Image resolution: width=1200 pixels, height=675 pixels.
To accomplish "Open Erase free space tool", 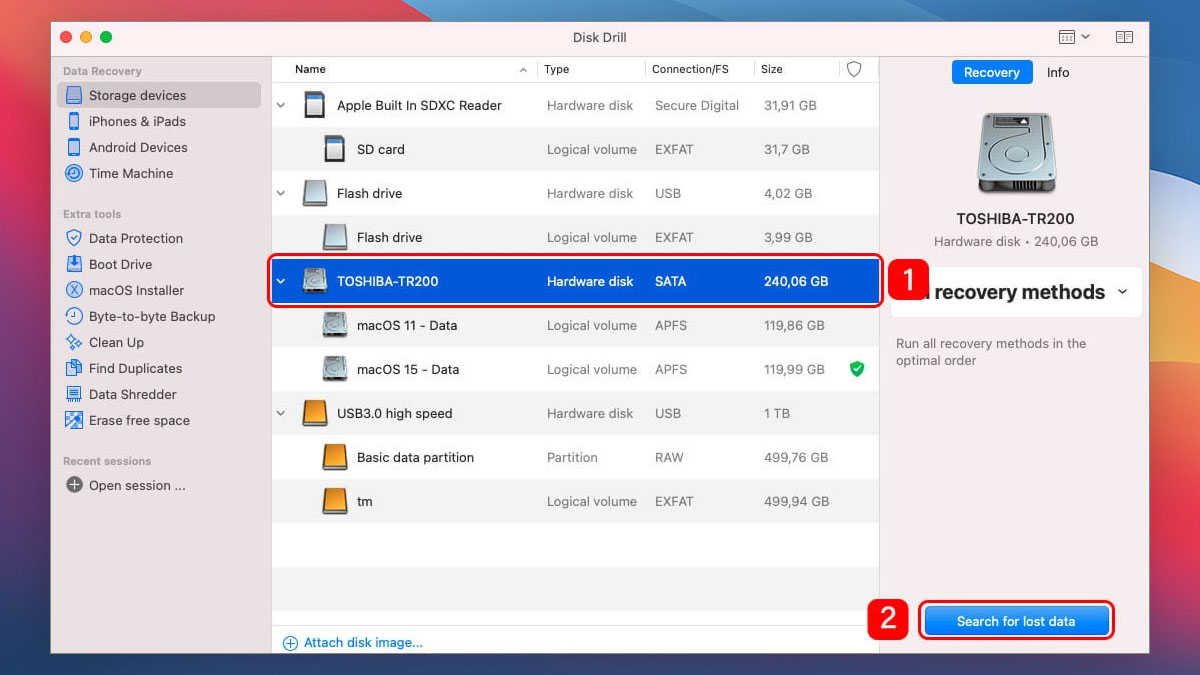I will coord(139,420).
